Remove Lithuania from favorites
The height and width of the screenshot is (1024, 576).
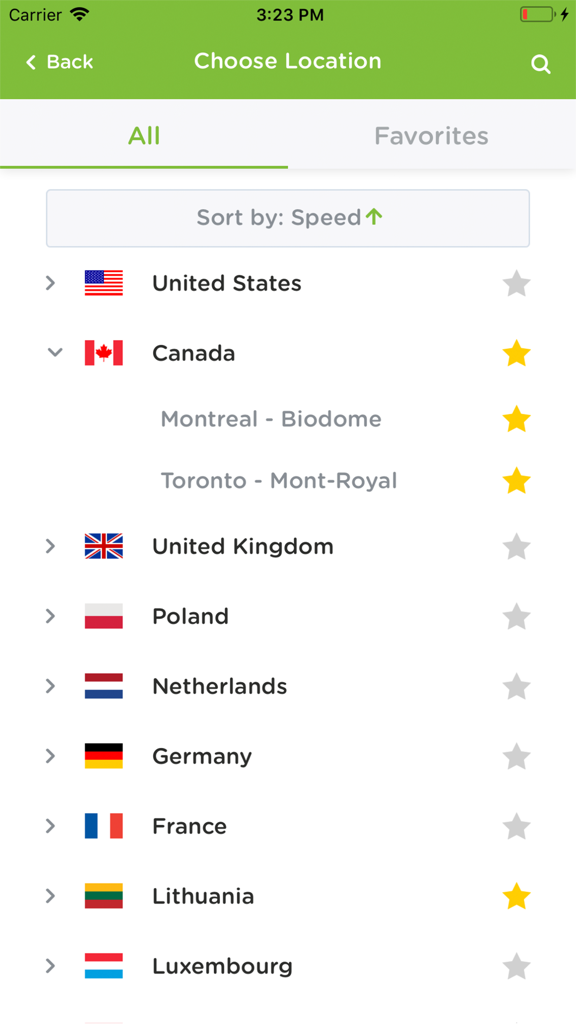pyautogui.click(x=517, y=896)
